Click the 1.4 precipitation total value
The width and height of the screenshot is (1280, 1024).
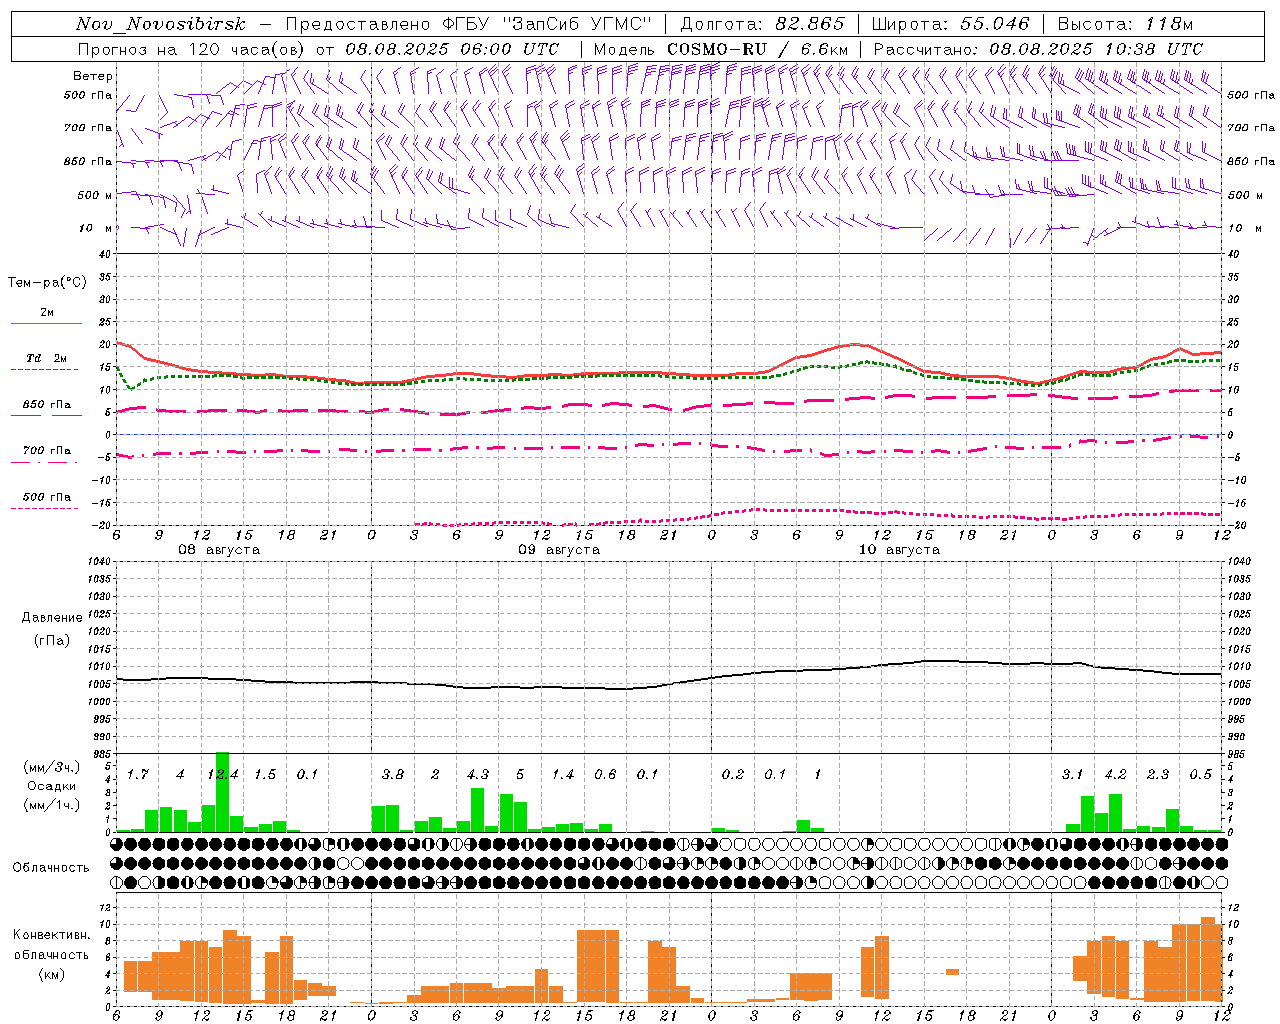(563, 775)
